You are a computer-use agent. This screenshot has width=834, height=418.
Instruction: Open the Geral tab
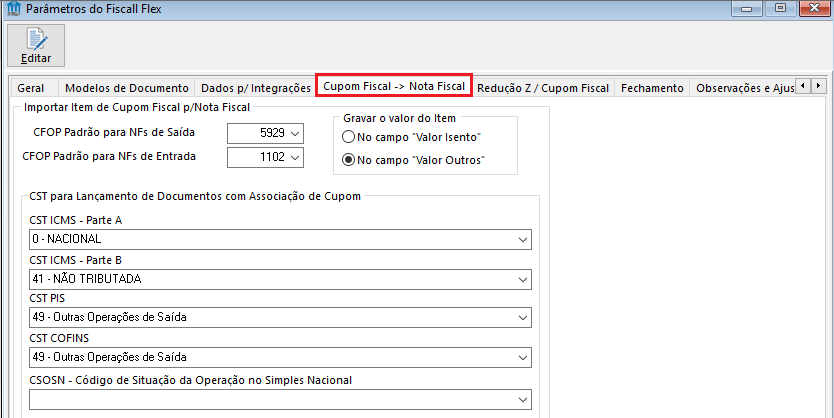tap(31, 88)
